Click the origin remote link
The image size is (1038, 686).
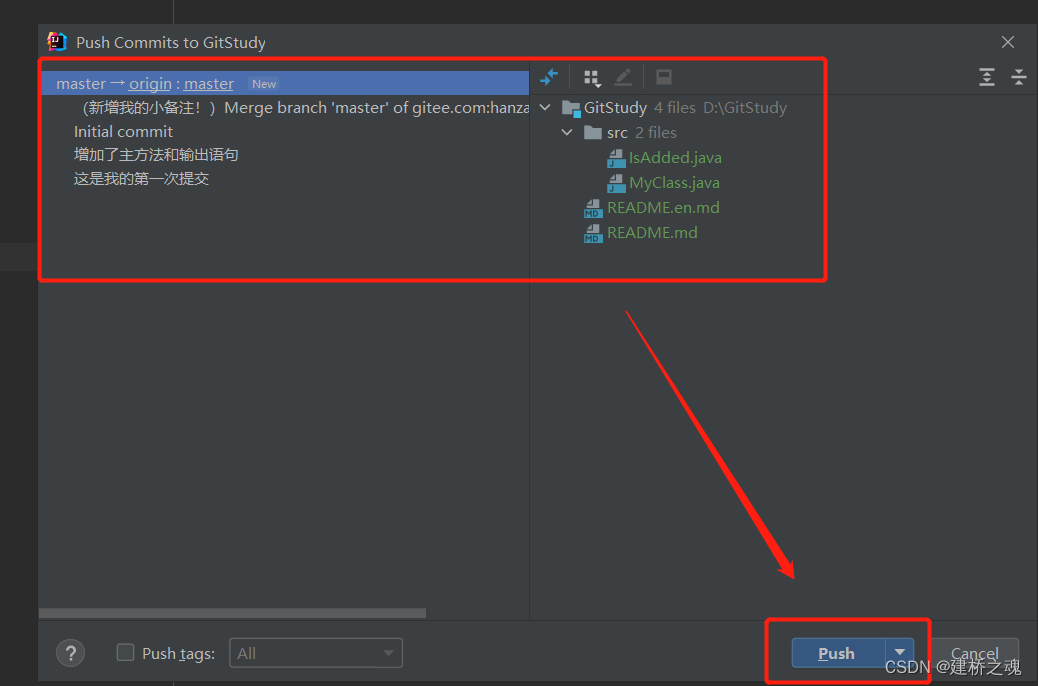pyautogui.click(x=150, y=83)
